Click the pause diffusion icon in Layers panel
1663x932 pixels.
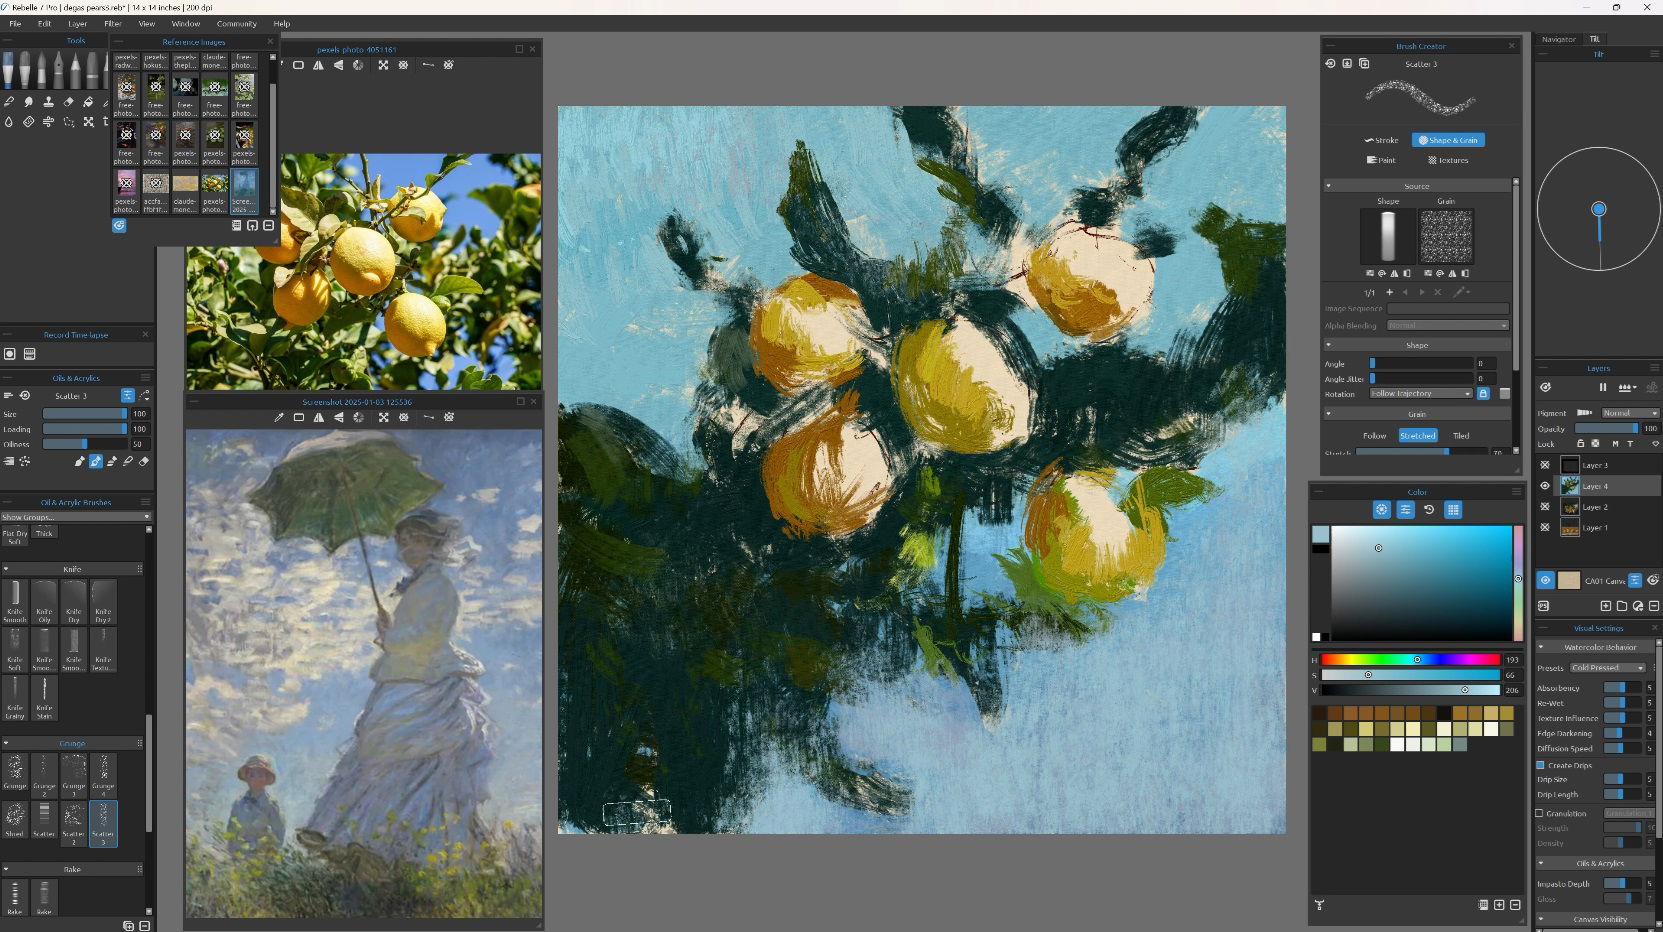coord(1603,387)
